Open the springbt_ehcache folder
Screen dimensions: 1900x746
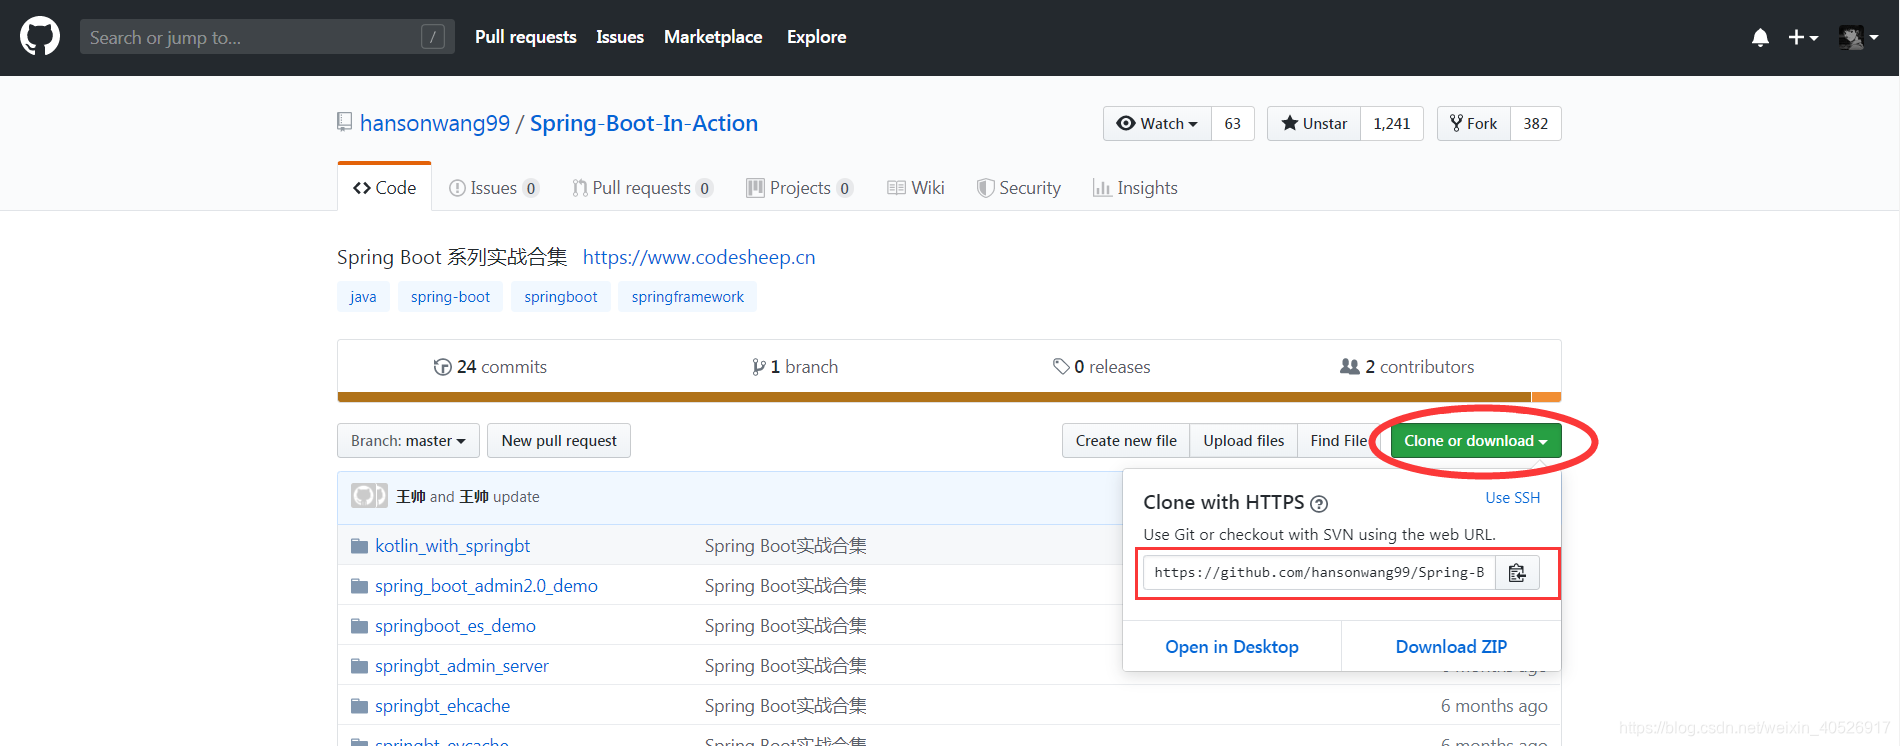tap(442, 706)
